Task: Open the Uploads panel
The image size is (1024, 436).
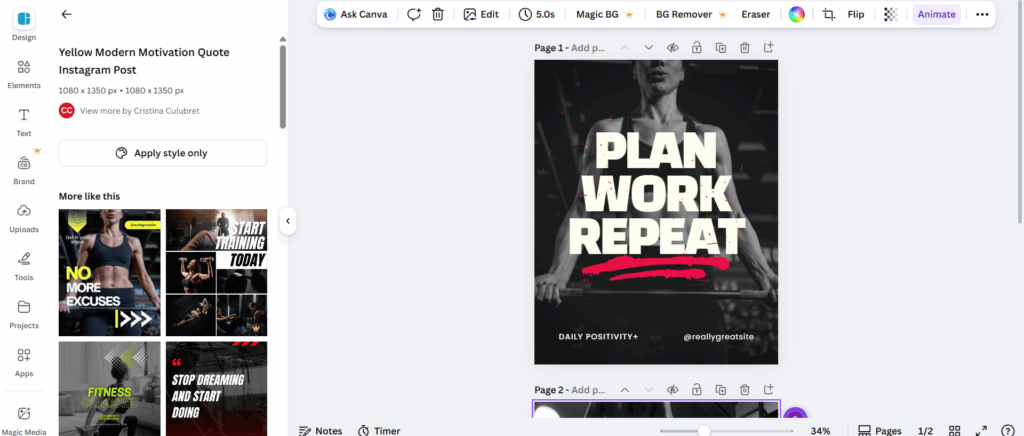Action: tap(24, 216)
